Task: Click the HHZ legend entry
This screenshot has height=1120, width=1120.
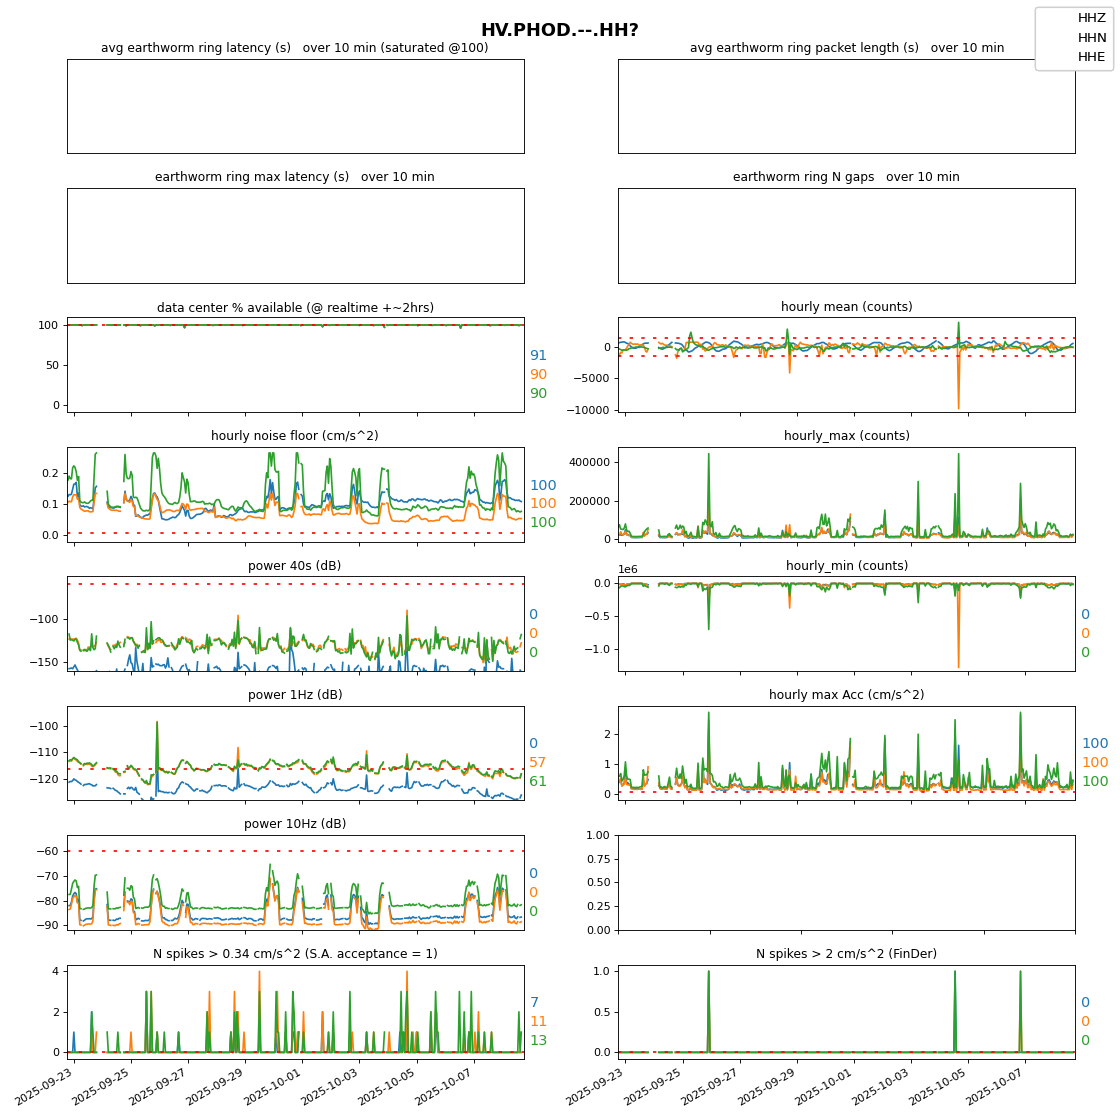Action: pos(1091,18)
